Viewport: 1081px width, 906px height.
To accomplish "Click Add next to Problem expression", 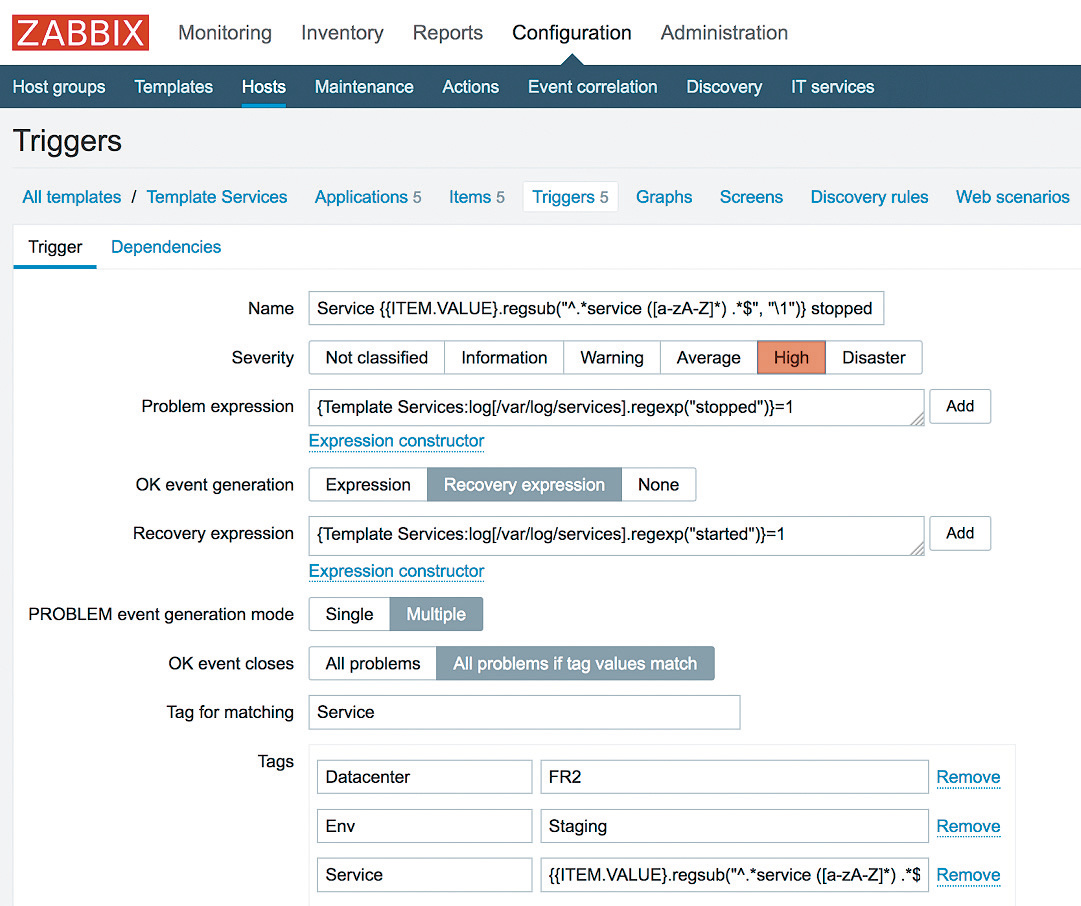I will (x=959, y=407).
